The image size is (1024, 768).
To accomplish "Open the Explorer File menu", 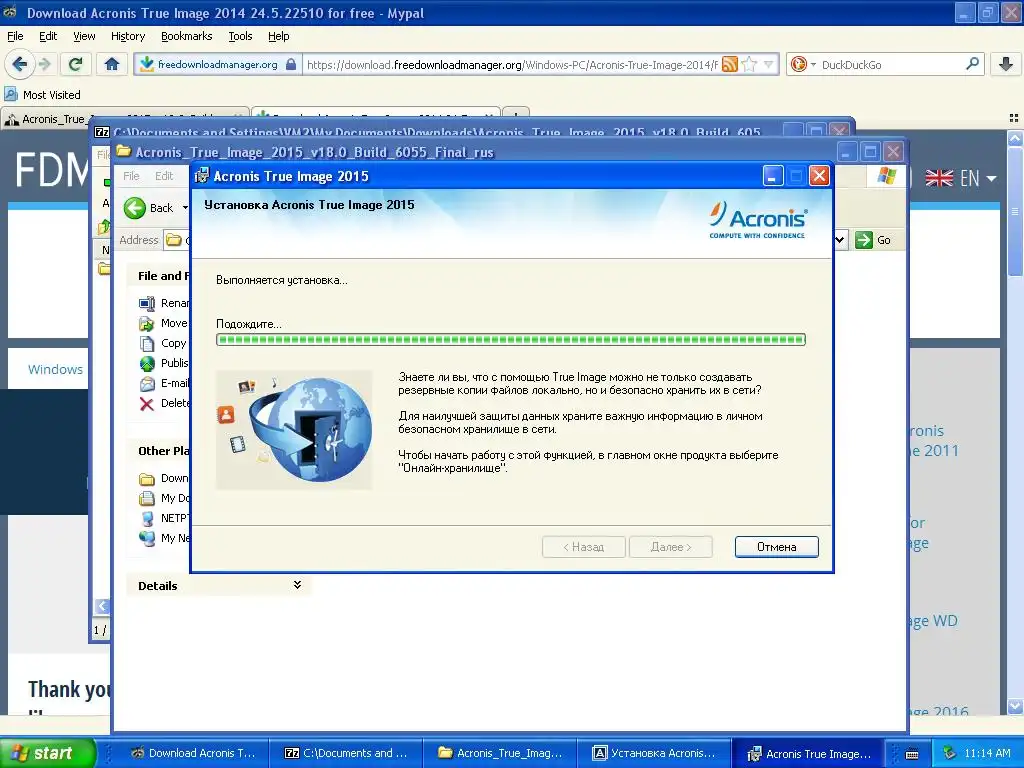I will (x=131, y=176).
